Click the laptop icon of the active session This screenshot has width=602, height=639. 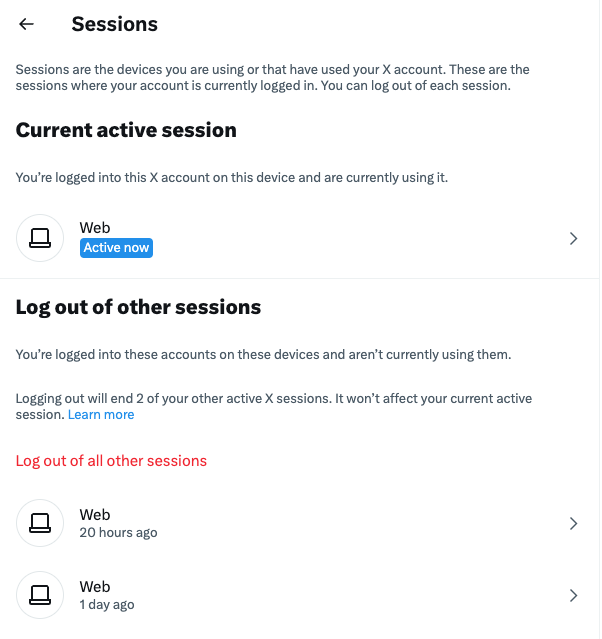(40, 238)
